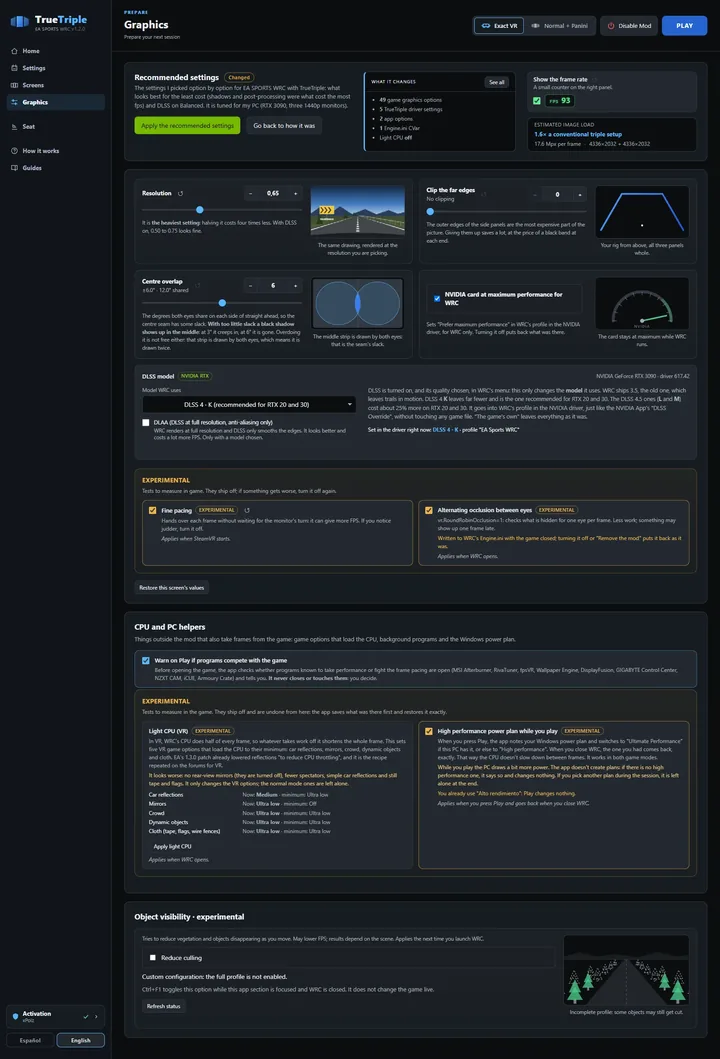Toggle High performance power plan checkbox
720x1059 pixels.
pos(429,731)
